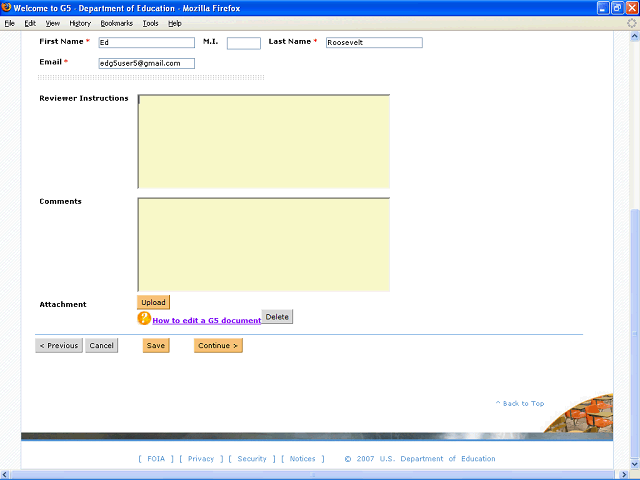Click the classroom chairs corner image
The image size is (640, 480).
(x=580, y=413)
